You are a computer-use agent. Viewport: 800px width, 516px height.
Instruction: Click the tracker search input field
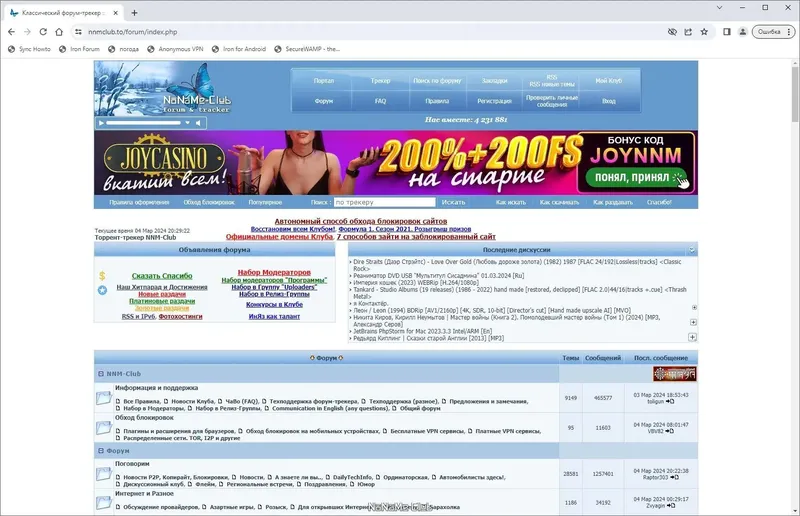[x=385, y=202]
